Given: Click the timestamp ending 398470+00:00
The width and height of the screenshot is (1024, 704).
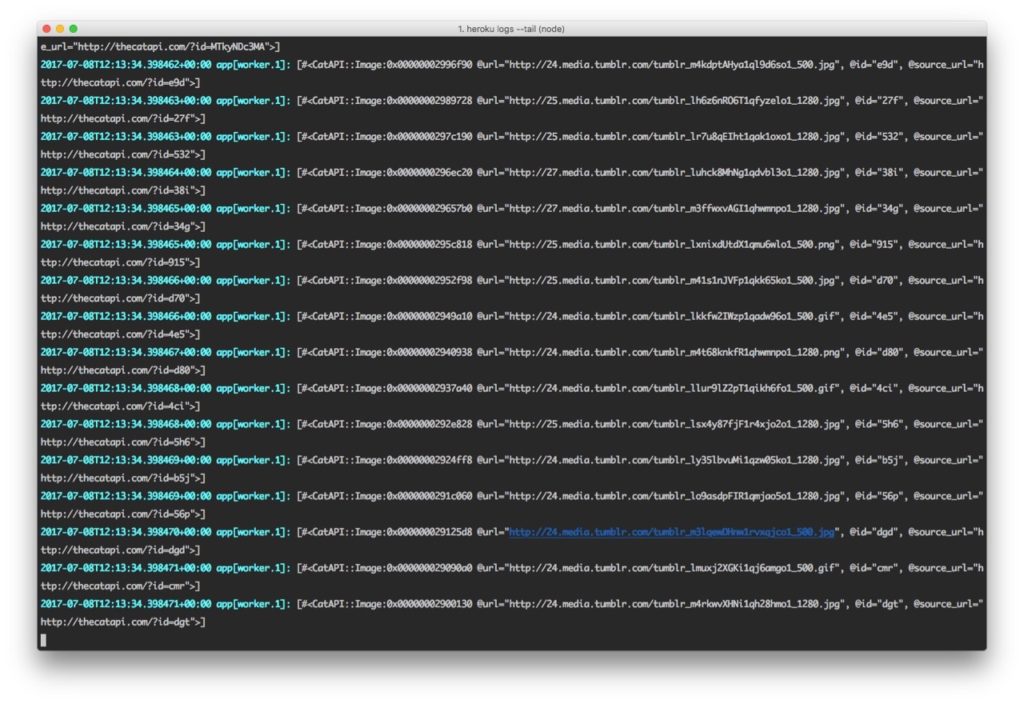Looking at the screenshot, I should coord(126,532).
